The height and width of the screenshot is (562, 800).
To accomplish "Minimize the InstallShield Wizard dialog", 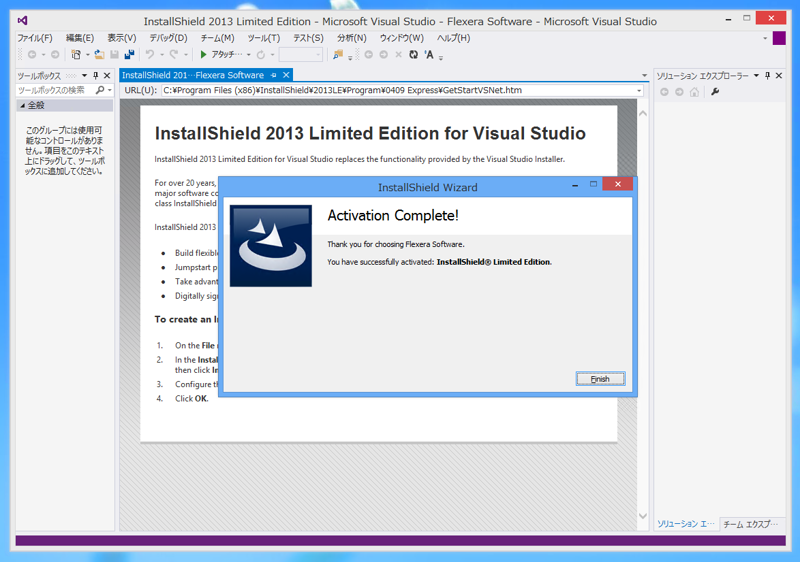I will click(x=575, y=185).
